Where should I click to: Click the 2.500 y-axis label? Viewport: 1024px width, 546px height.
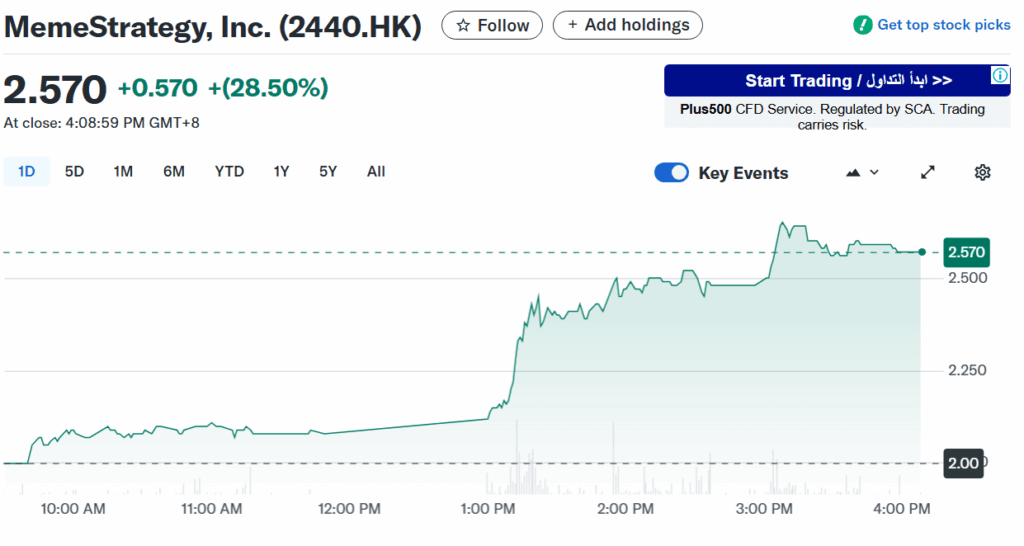coord(968,278)
